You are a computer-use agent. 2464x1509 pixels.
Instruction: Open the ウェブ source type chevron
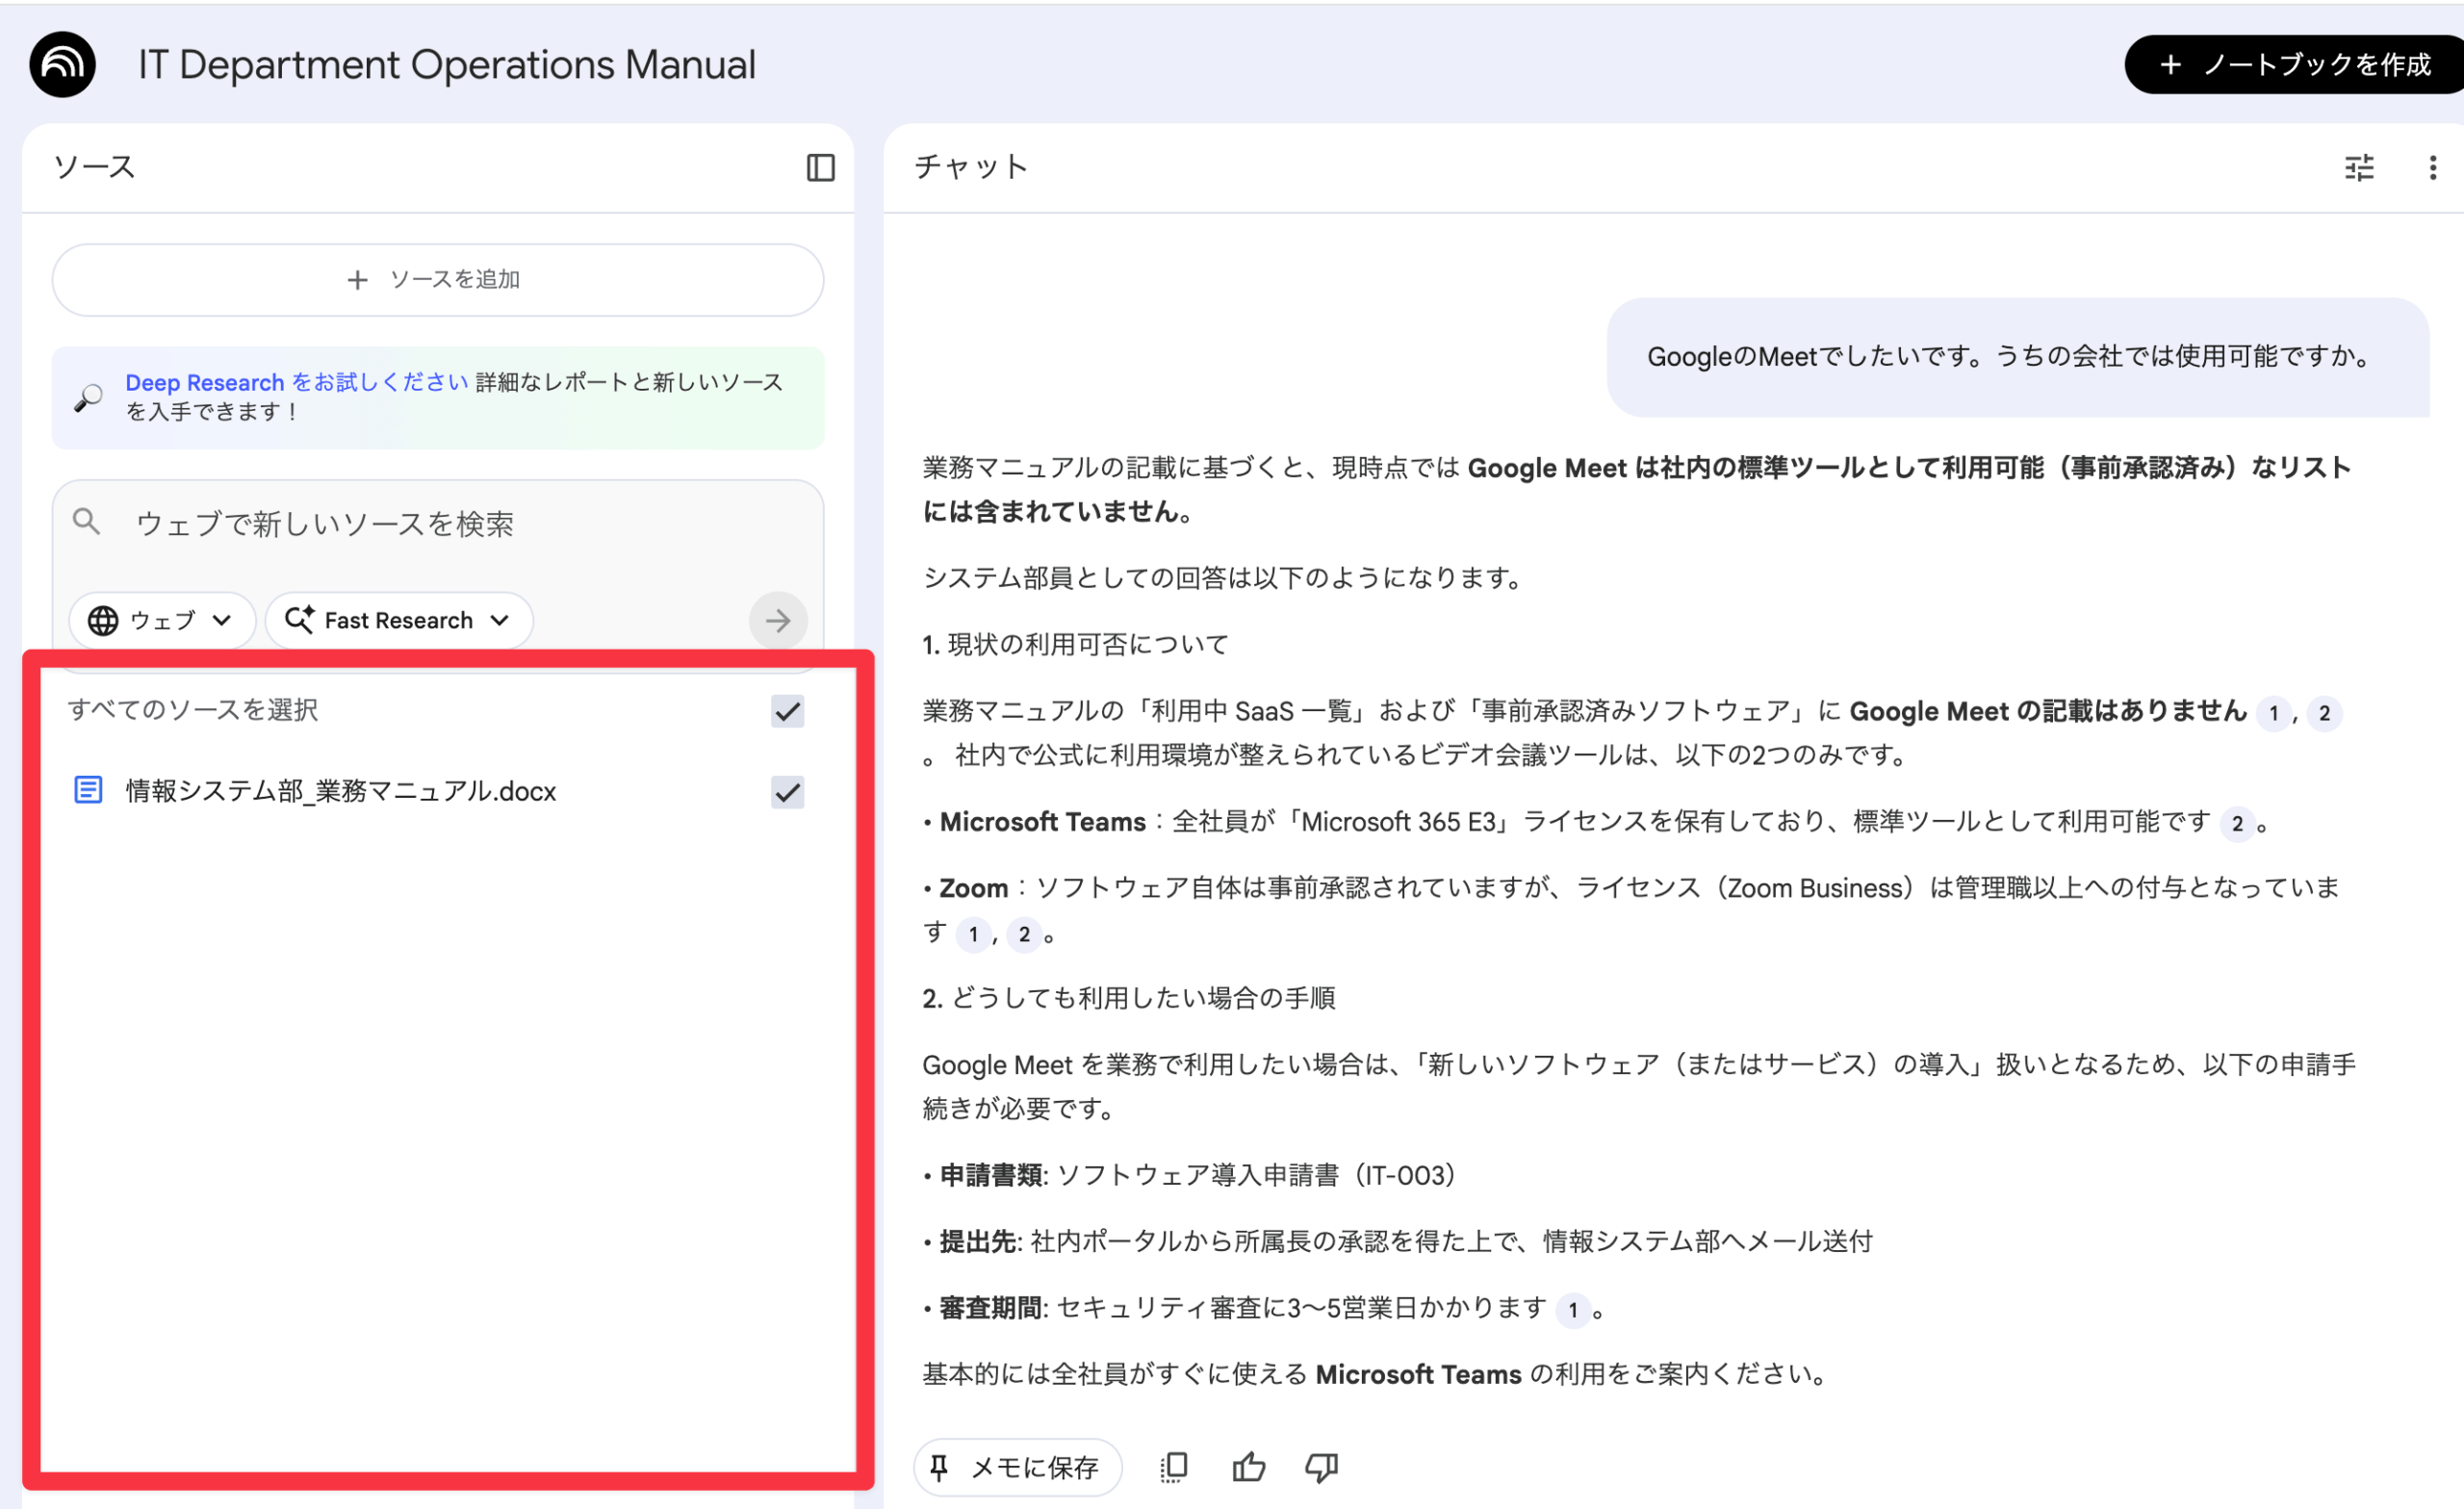[x=222, y=620]
